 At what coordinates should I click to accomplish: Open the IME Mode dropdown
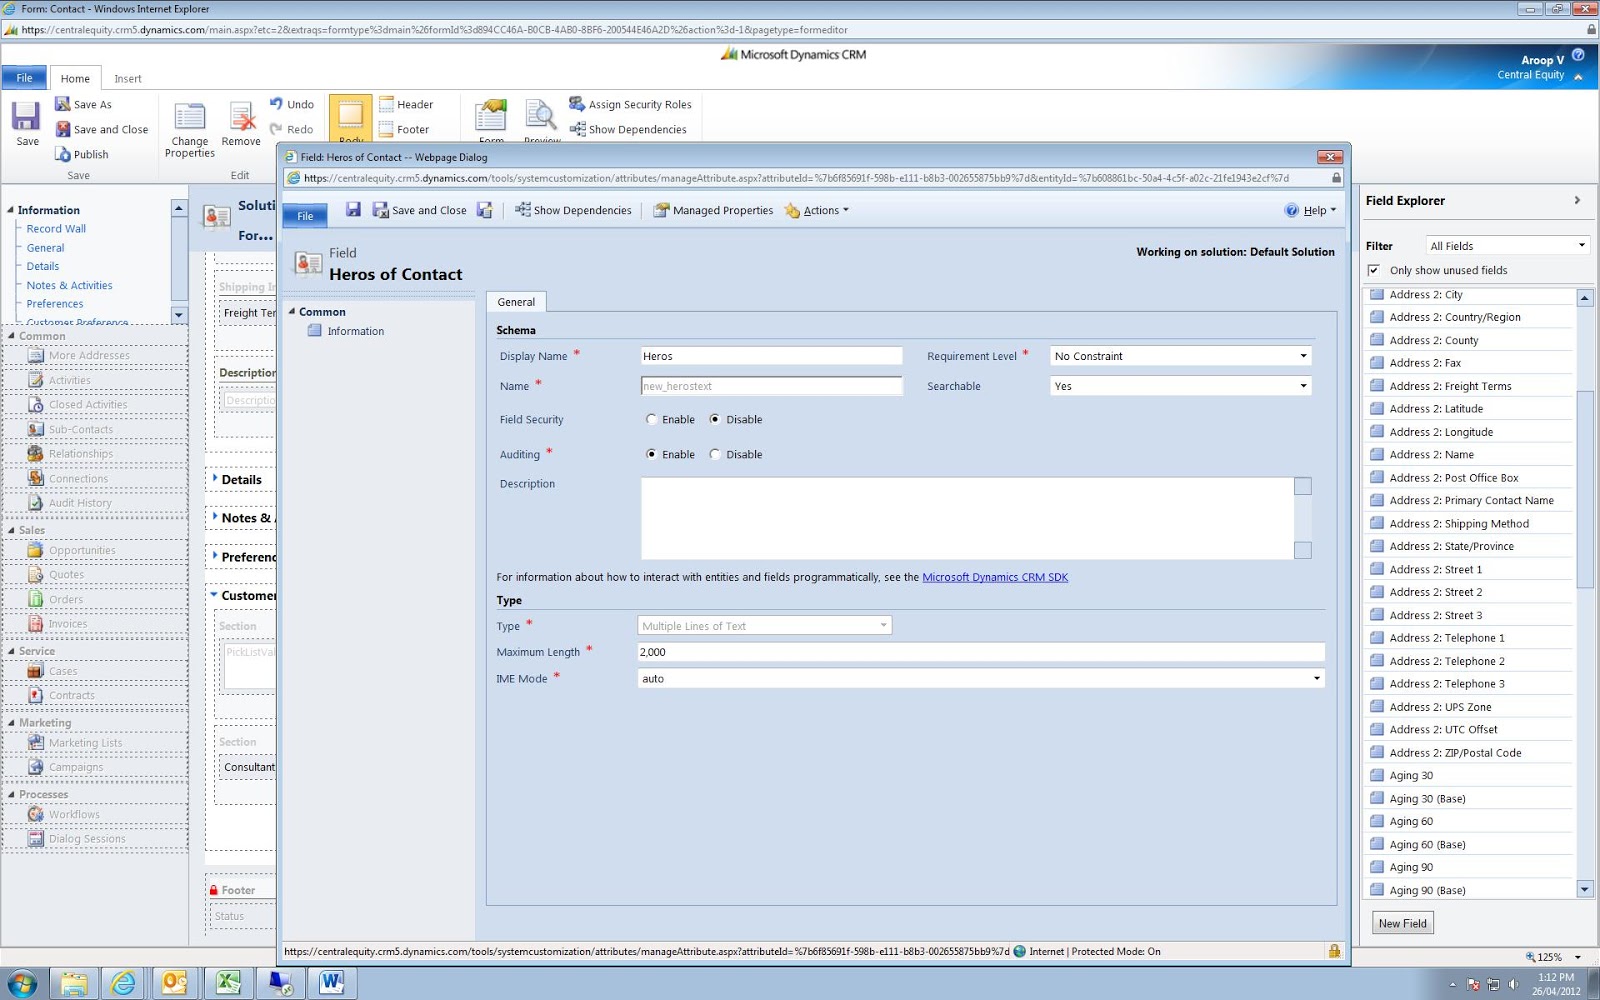coord(981,678)
